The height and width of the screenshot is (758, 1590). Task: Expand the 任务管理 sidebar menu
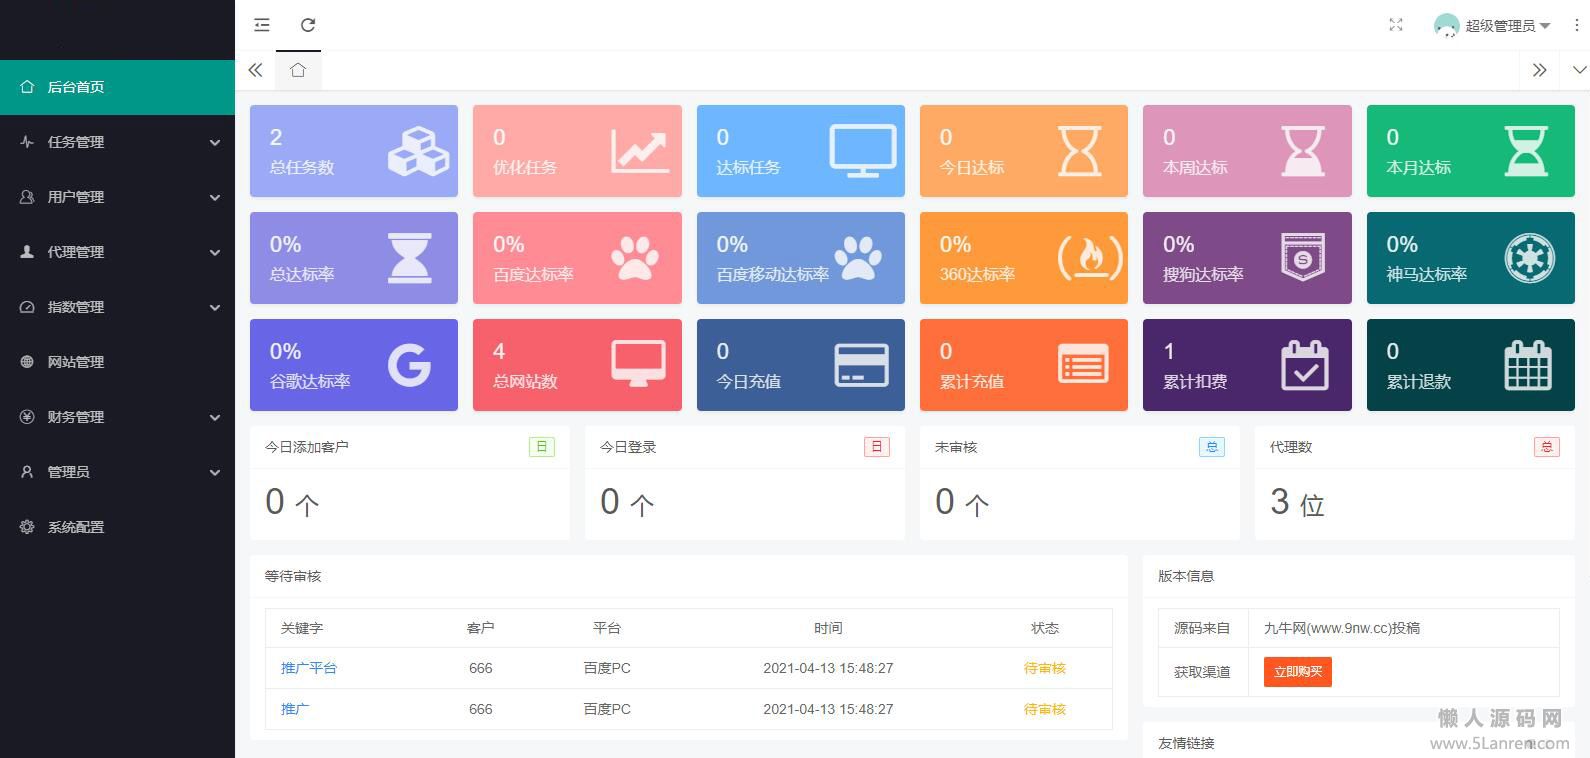pyautogui.click(x=117, y=142)
